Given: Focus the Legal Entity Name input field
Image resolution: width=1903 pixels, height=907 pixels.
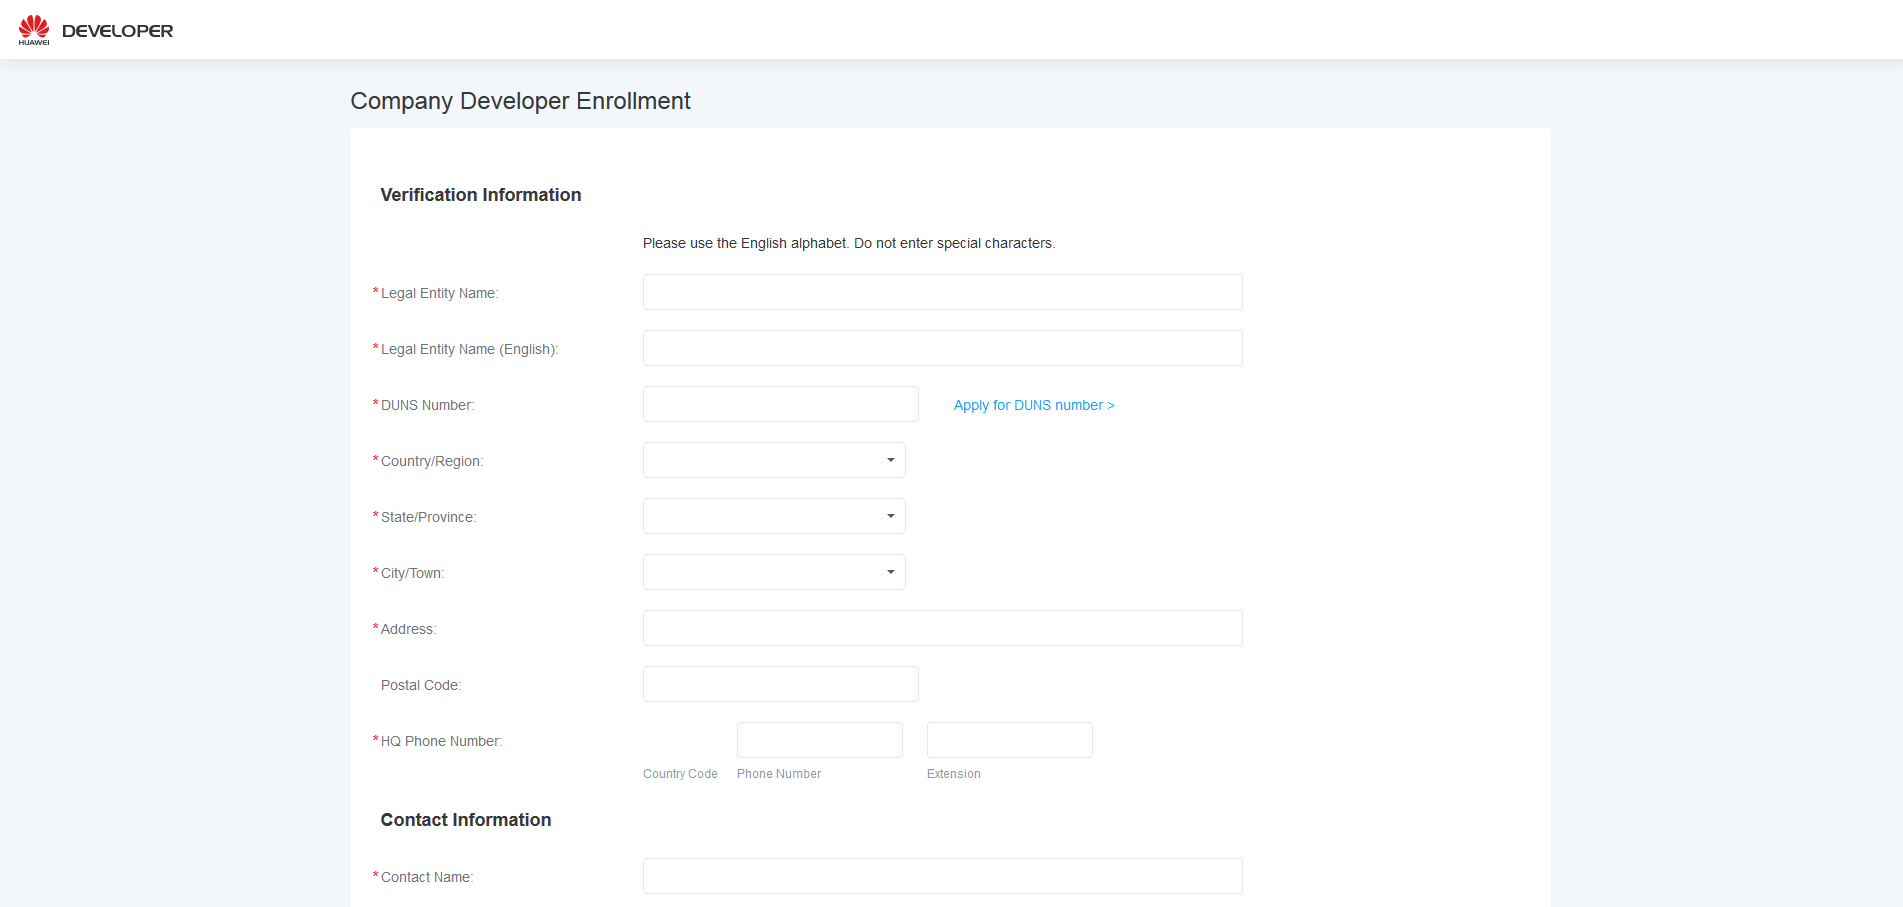Looking at the screenshot, I should (x=942, y=292).
